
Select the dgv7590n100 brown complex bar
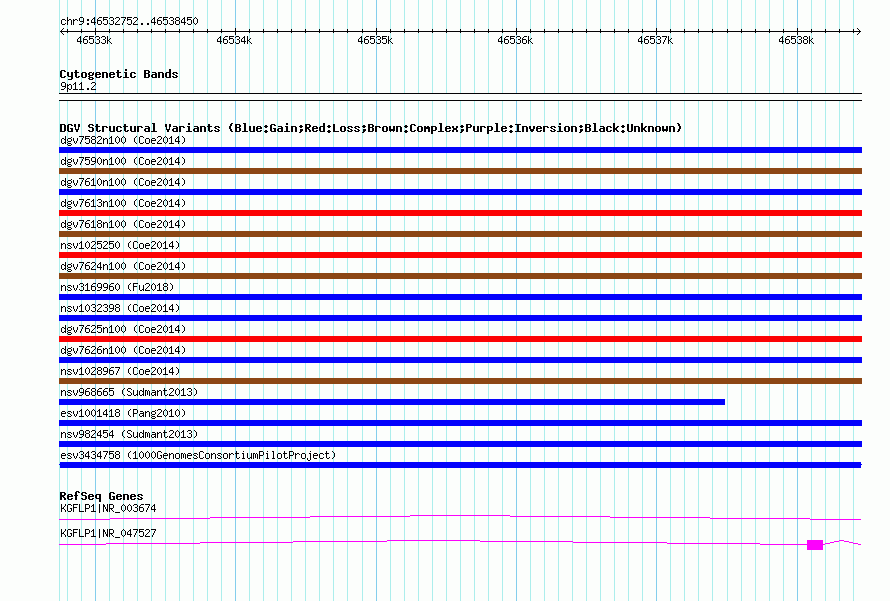(460, 171)
